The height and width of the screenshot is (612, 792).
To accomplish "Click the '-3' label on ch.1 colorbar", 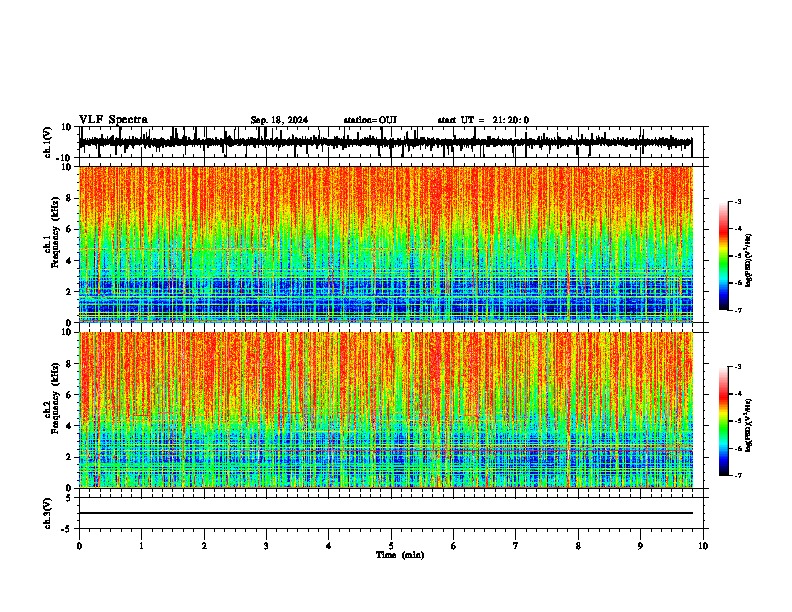I will [737, 201].
